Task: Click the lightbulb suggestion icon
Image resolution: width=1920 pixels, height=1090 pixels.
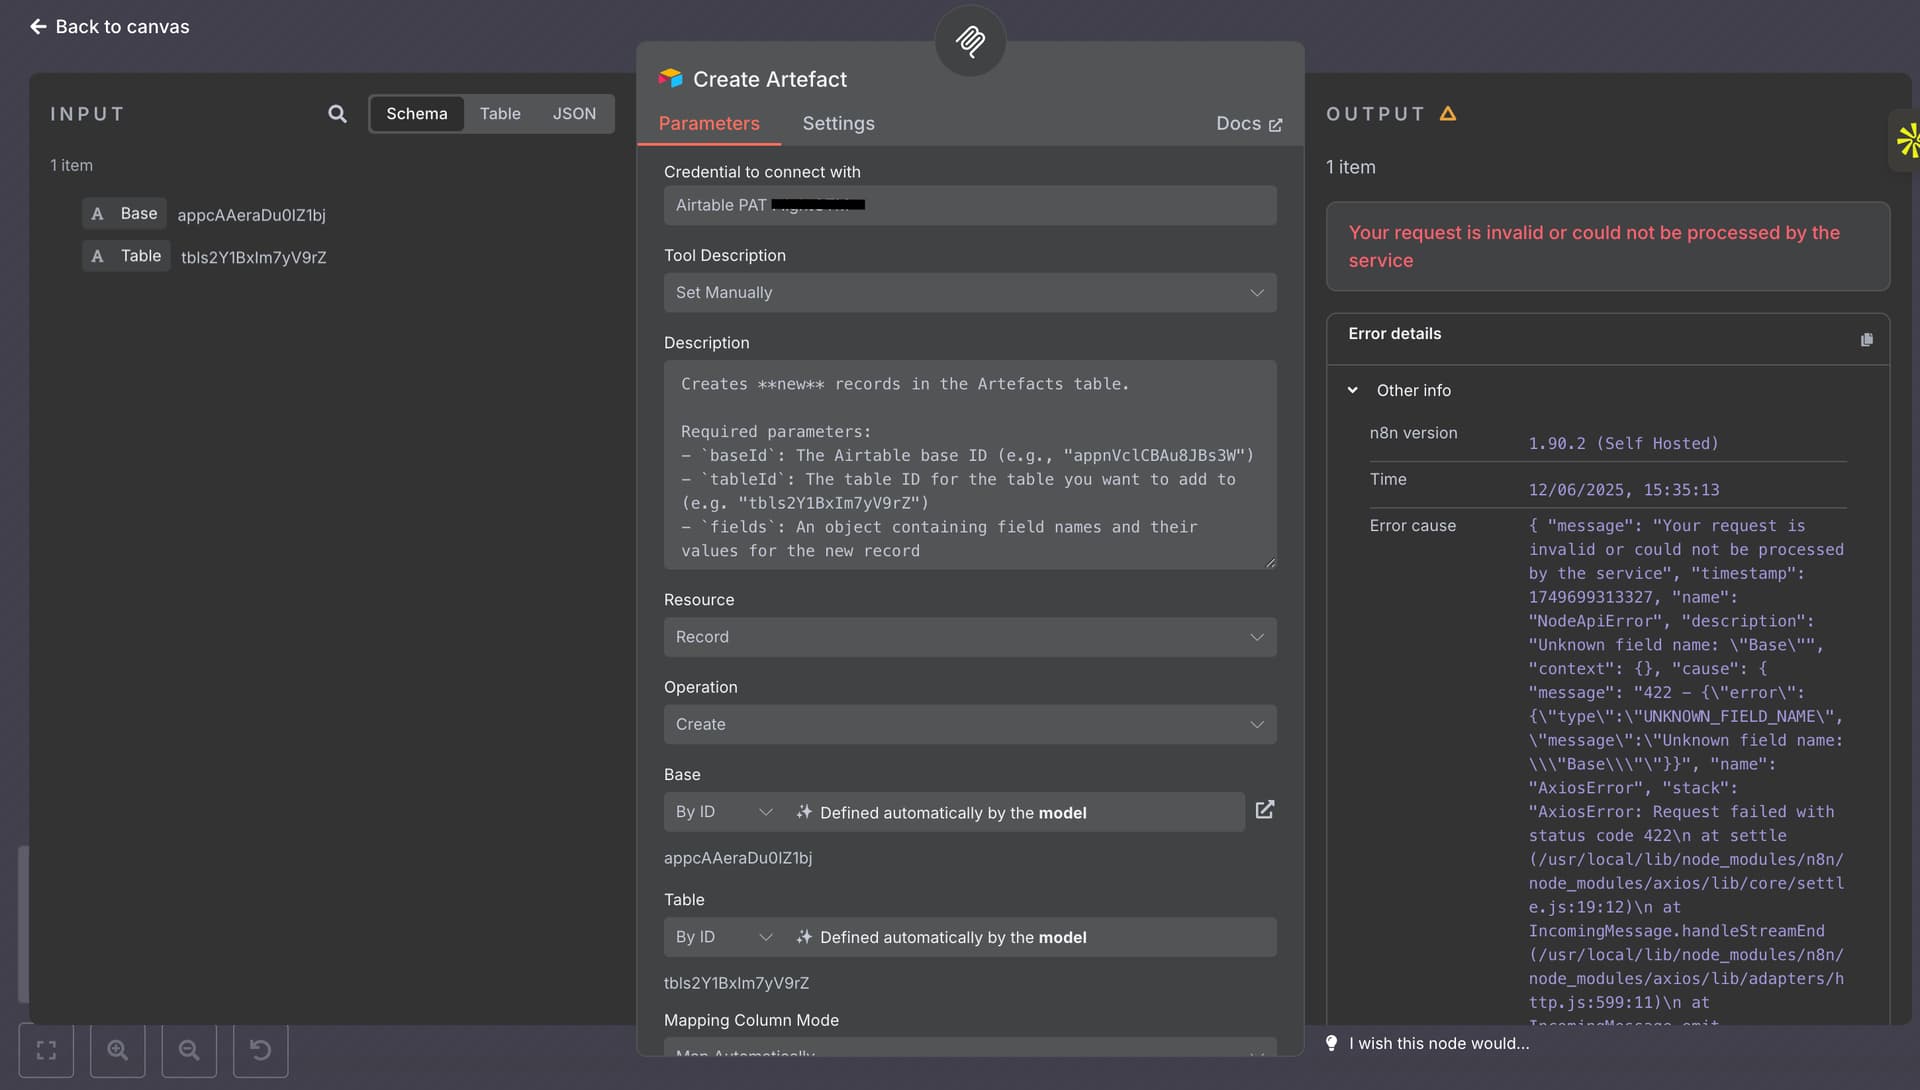Action: pos(1331,1043)
